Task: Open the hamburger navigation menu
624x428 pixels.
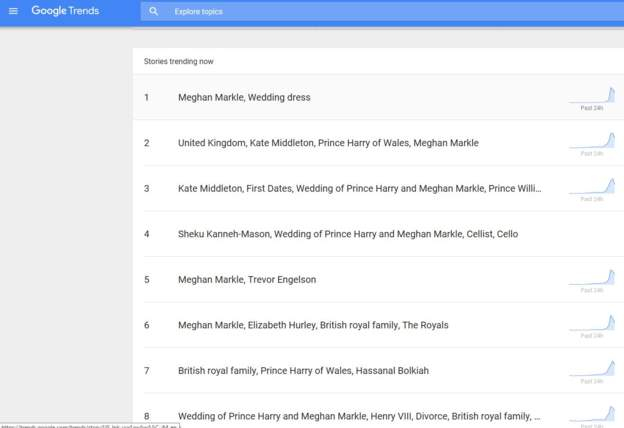Action: coord(13,11)
